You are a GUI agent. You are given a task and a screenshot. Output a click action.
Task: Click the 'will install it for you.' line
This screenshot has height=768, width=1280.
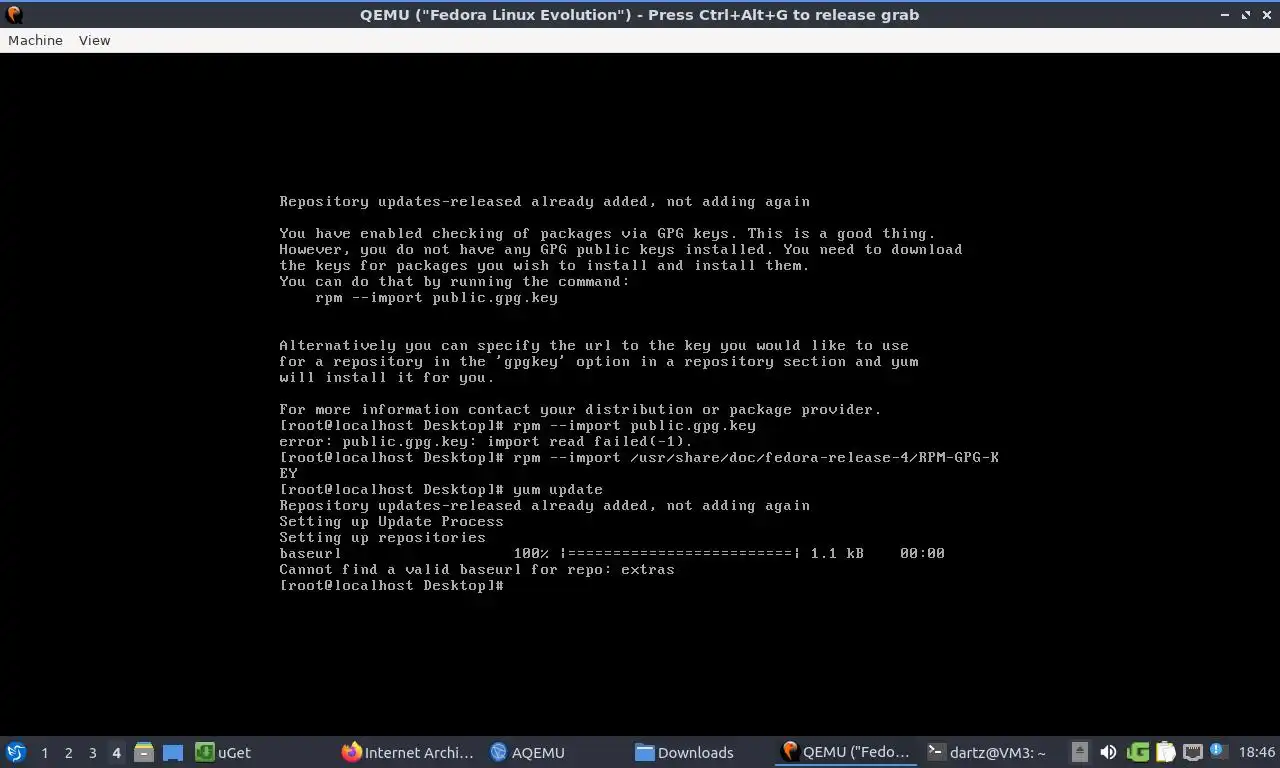click(x=387, y=377)
